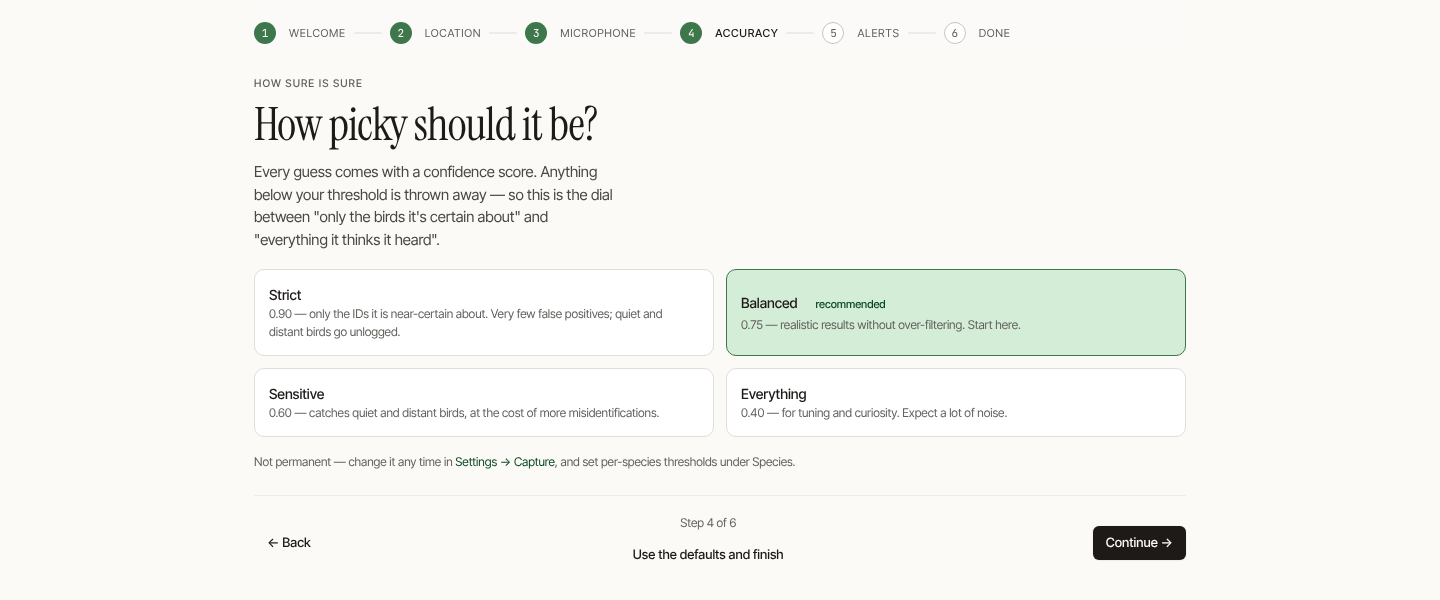Click the recommended badge on Balanced
Screen dimensions: 1440x600
click(850, 304)
